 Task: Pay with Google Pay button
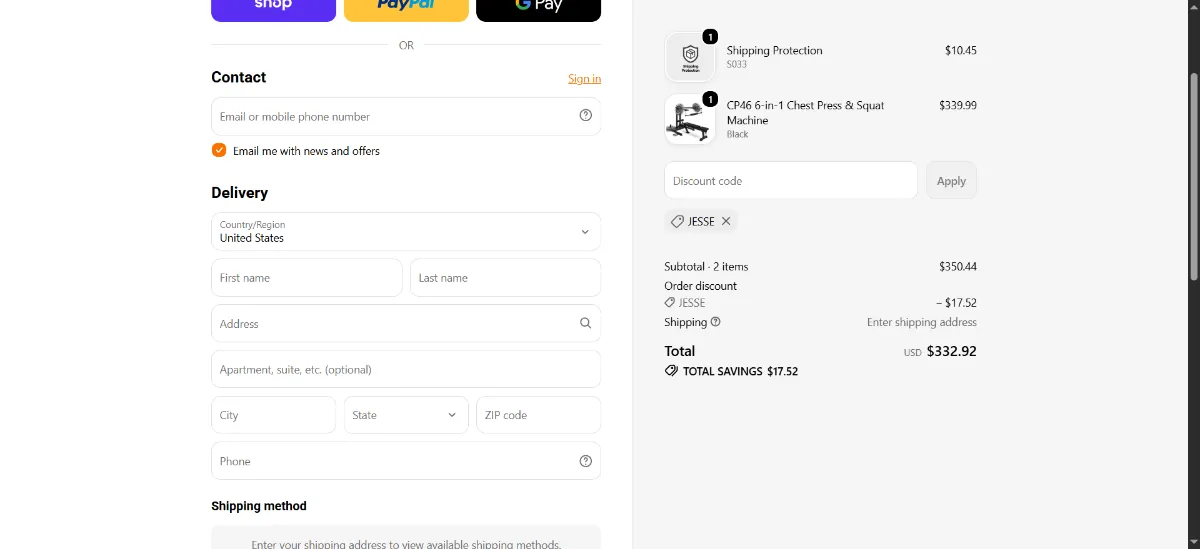point(538,9)
